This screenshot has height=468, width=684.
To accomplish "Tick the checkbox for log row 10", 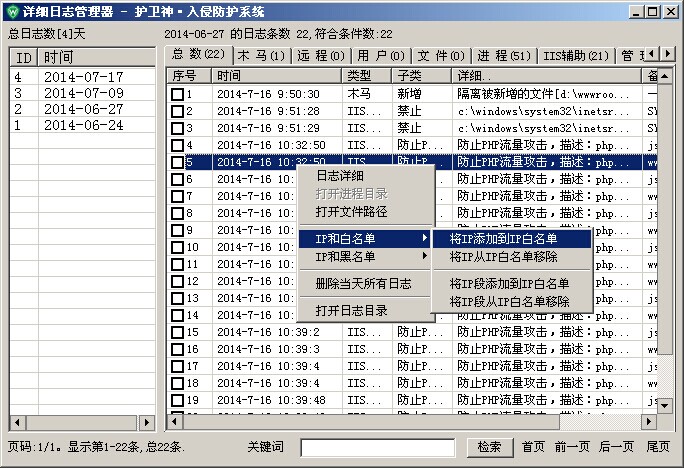I will [177, 247].
